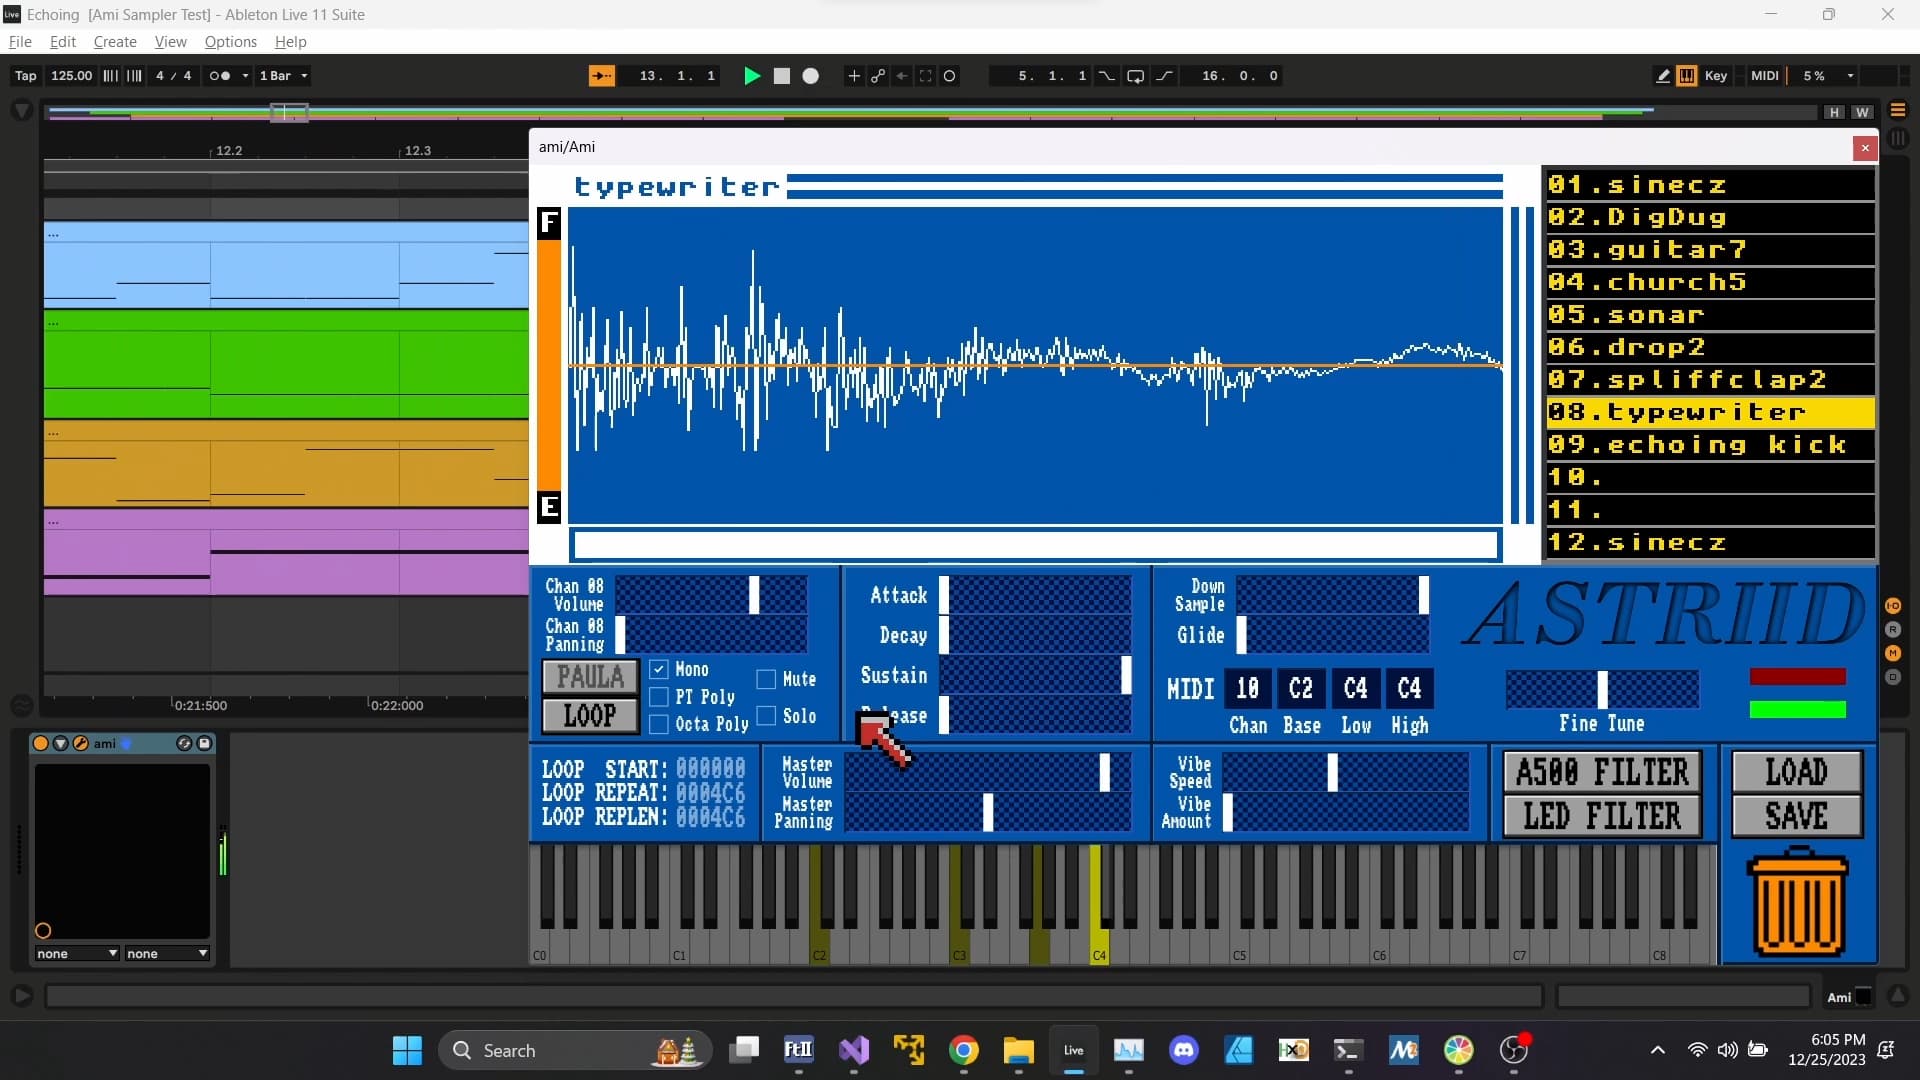Click the A500 FILTER button

(1602, 772)
